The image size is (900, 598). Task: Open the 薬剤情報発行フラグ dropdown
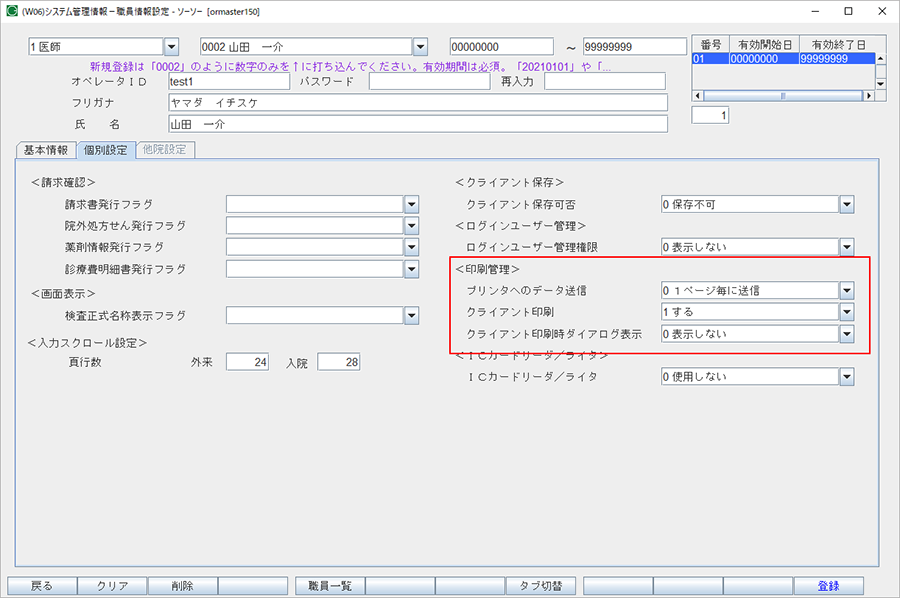[410, 247]
